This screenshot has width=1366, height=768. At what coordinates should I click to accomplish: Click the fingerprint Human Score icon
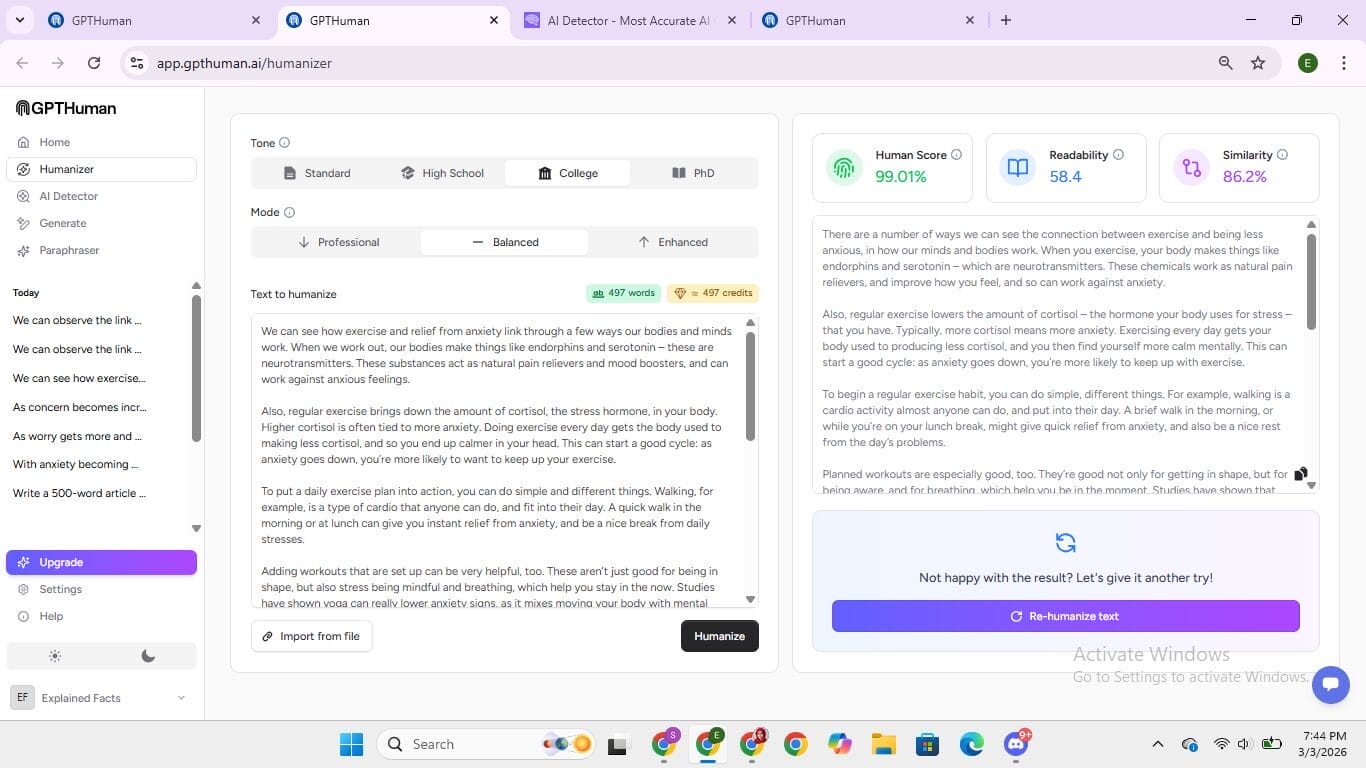(844, 167)
